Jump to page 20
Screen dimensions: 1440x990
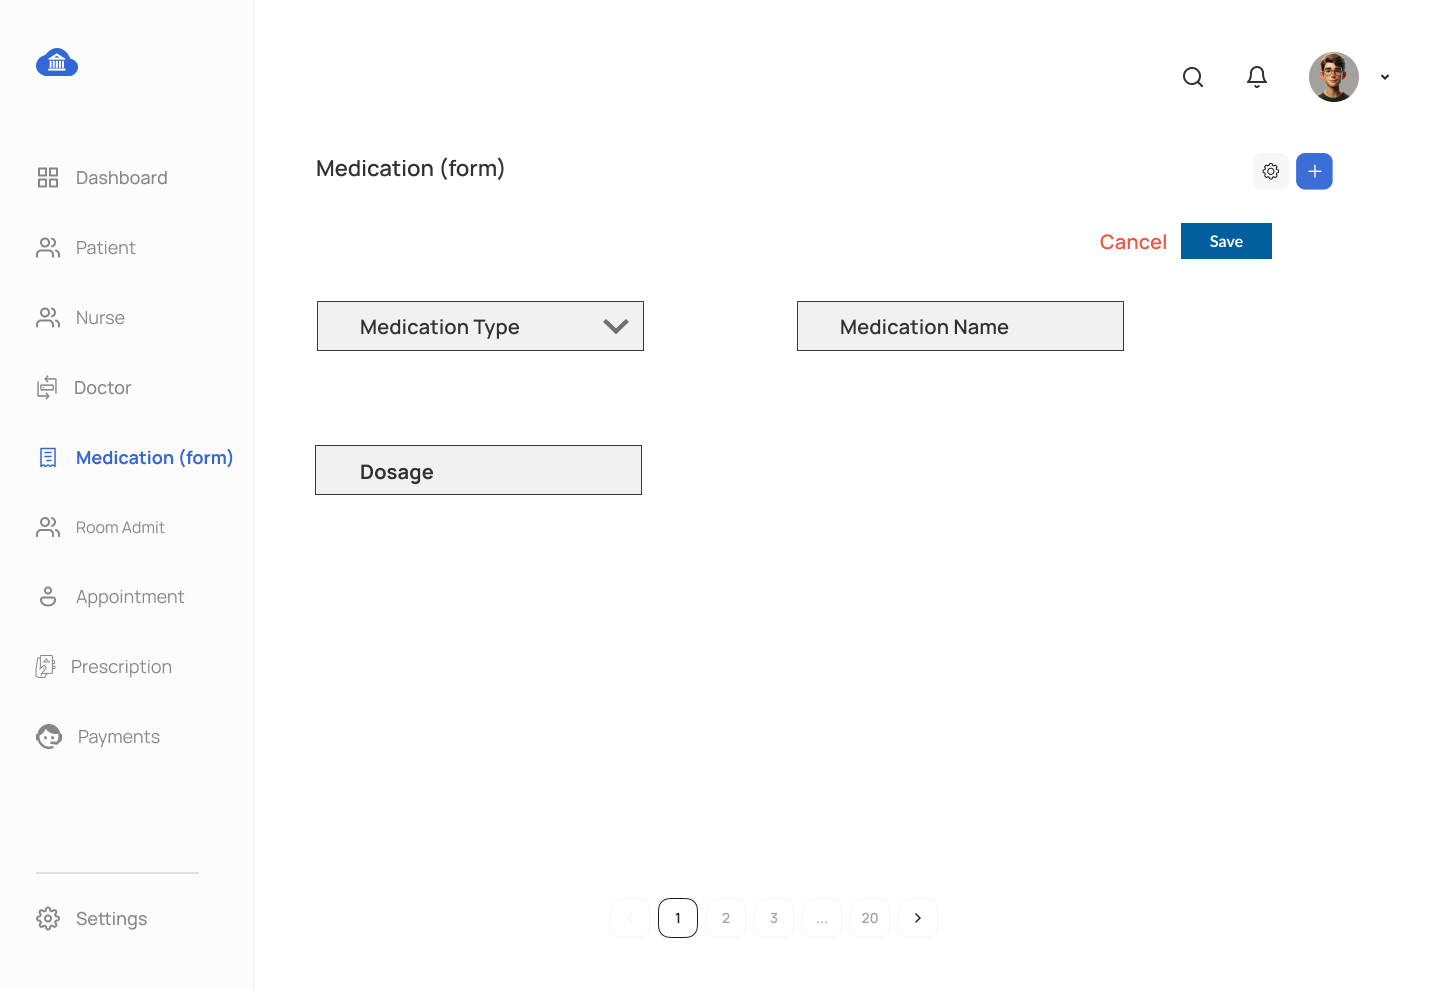point(870,918)
